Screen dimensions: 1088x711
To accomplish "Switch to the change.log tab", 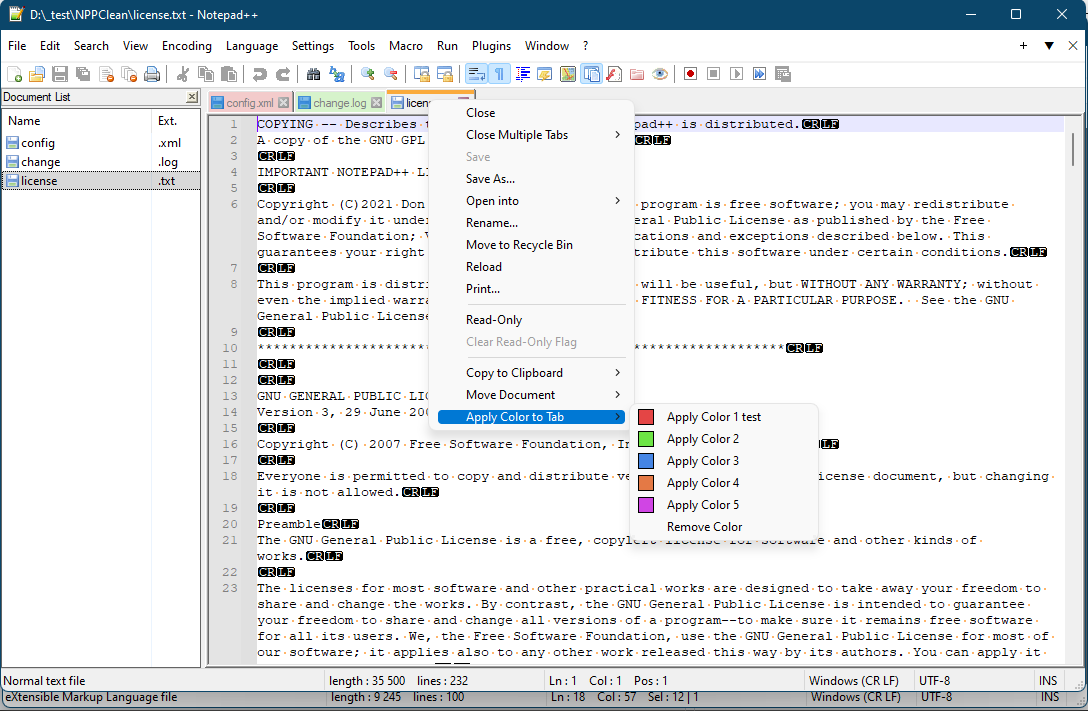I will [x=340, y=102].
